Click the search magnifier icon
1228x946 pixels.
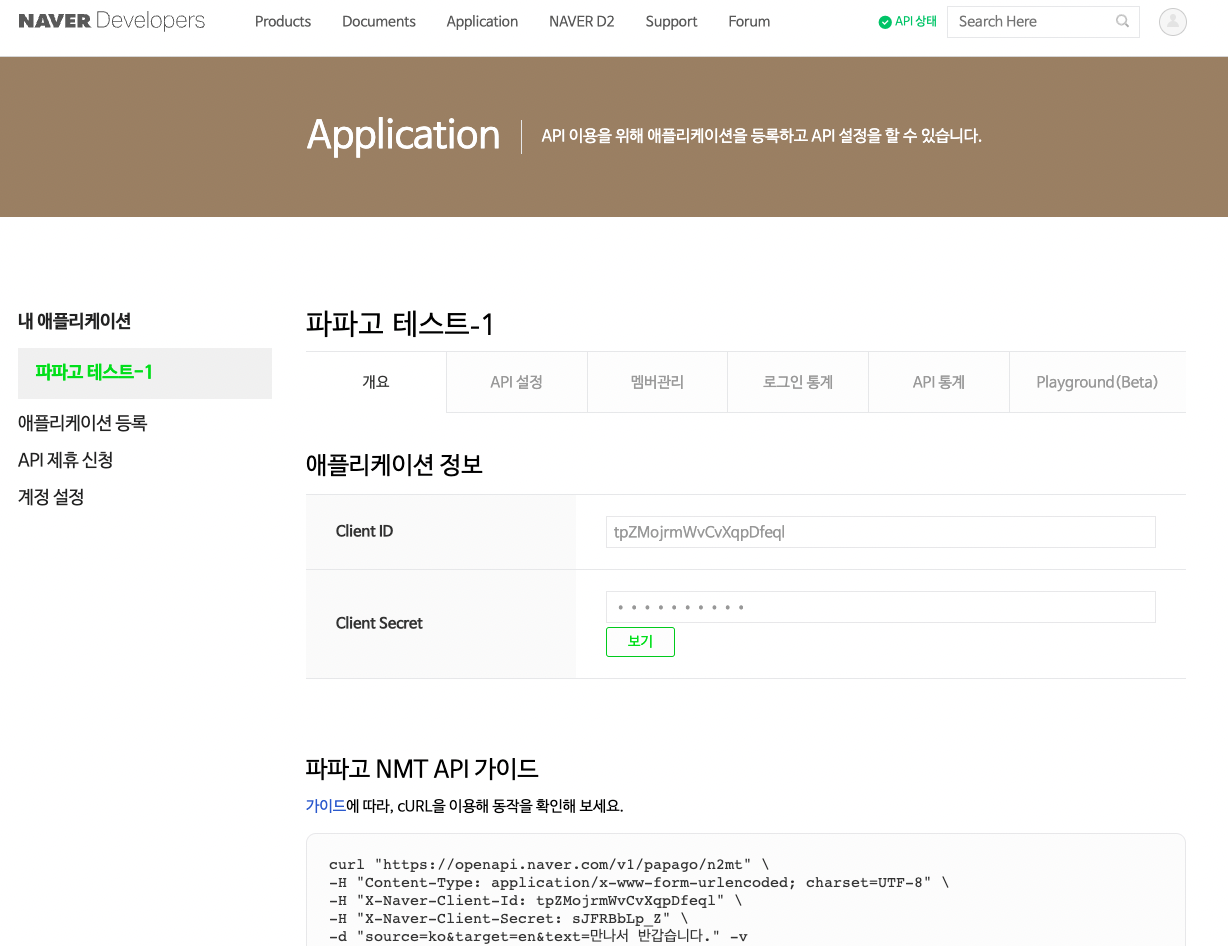1123,21
